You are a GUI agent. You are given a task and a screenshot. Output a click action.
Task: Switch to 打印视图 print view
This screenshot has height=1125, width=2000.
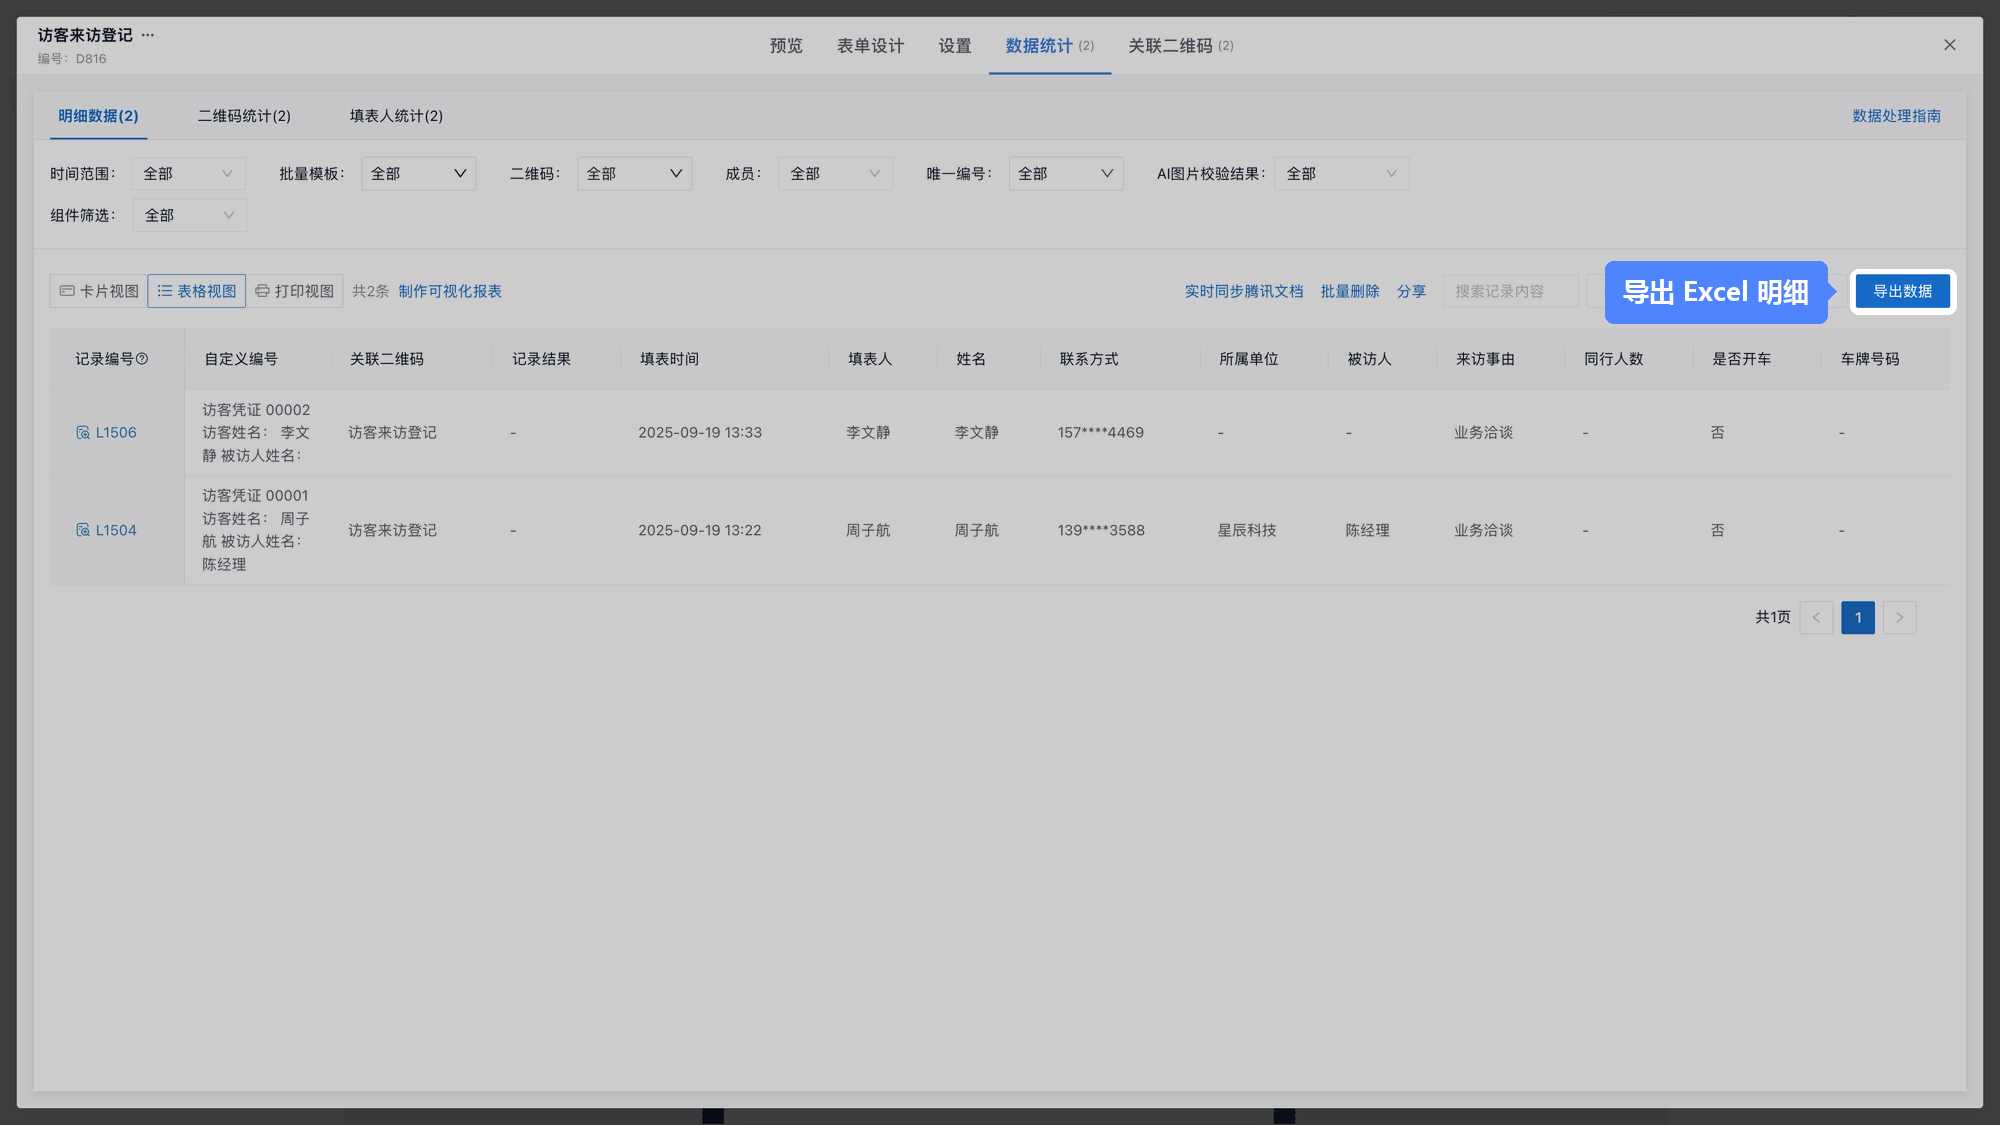(x=294, y=291)
